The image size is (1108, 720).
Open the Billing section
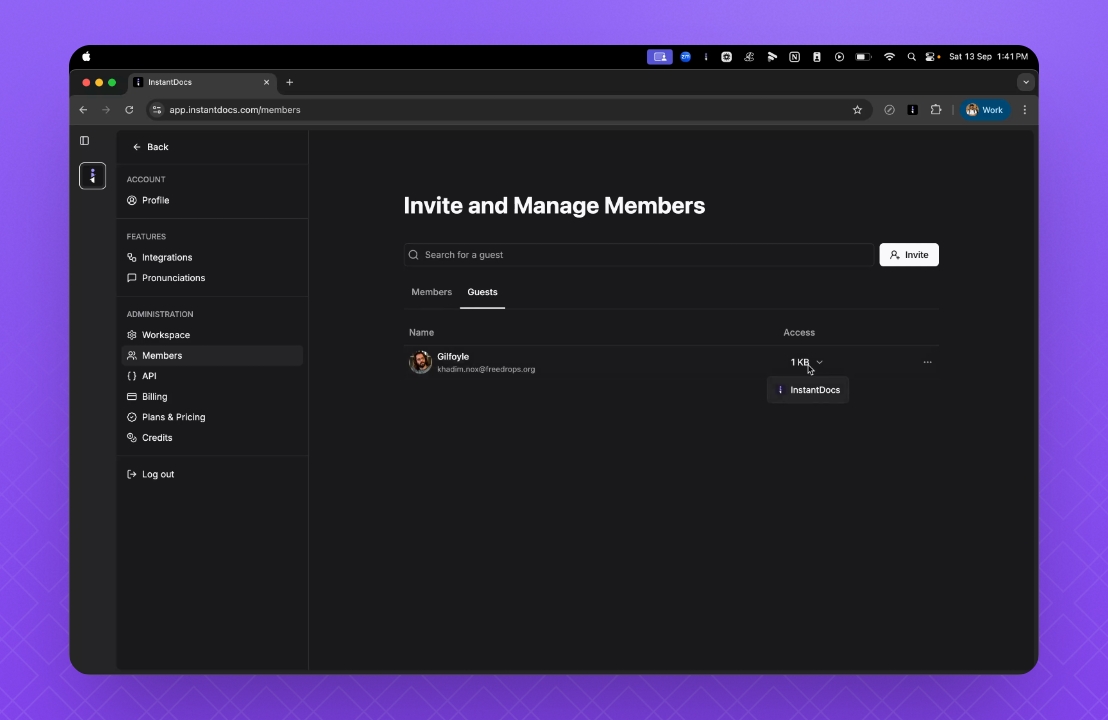[x=154, y=397]
